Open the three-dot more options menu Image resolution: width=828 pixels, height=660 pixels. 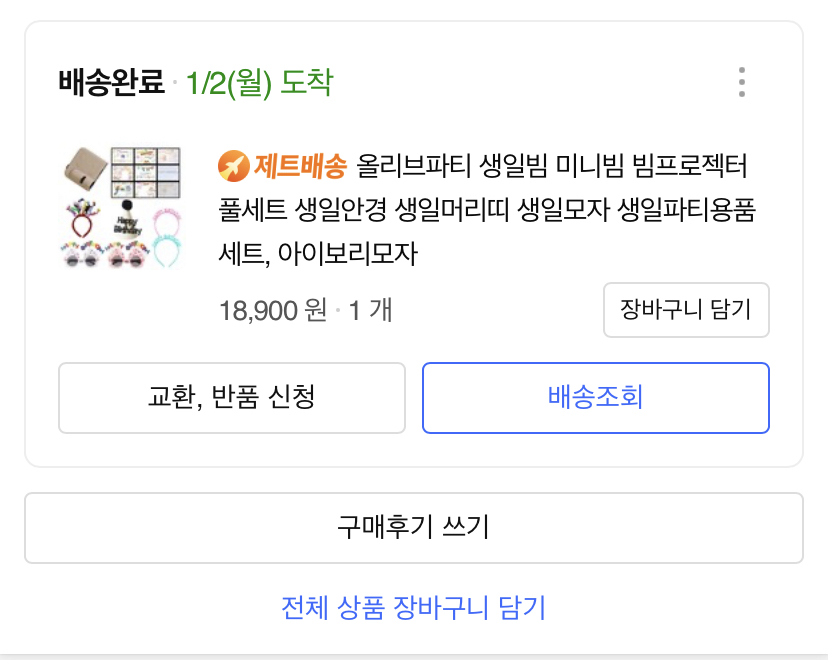tap(741, 82)
